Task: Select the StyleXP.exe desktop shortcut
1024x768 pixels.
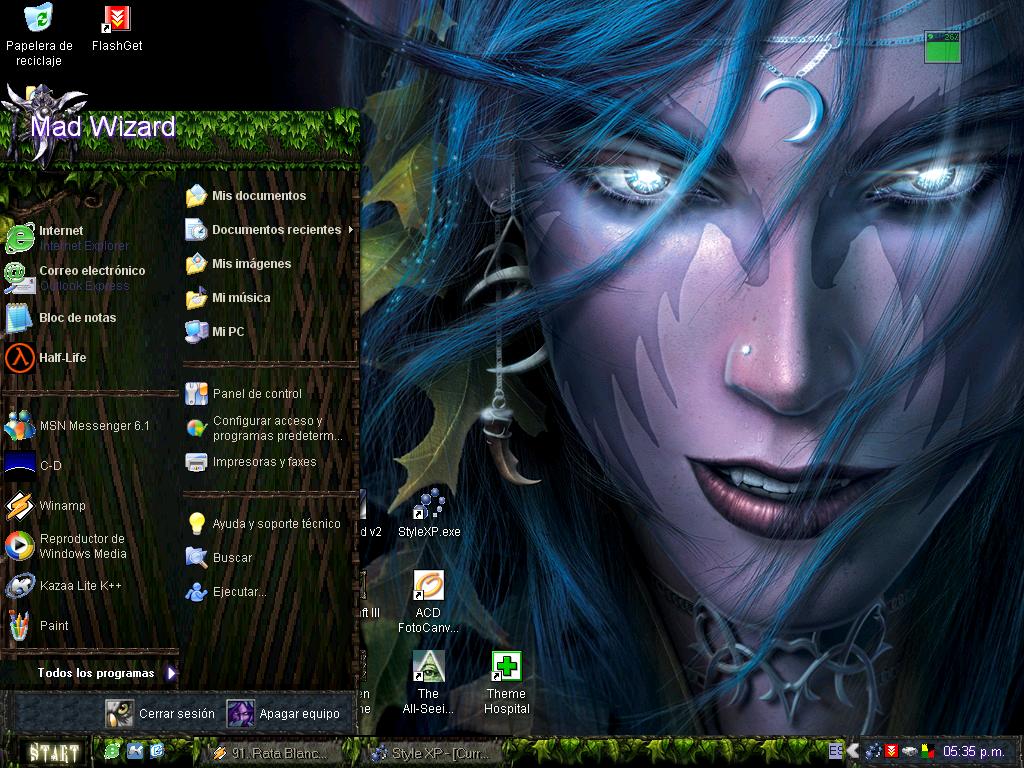Action: [x=429, y=513]
